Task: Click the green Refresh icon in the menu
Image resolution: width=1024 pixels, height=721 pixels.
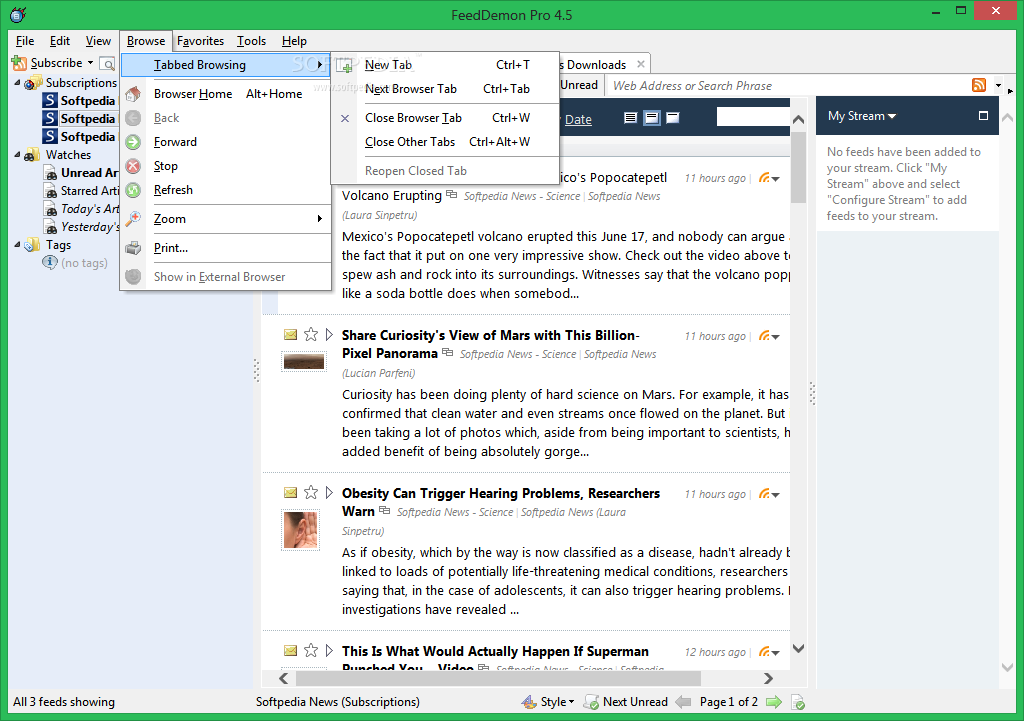Action: click(x=133, y=190)
